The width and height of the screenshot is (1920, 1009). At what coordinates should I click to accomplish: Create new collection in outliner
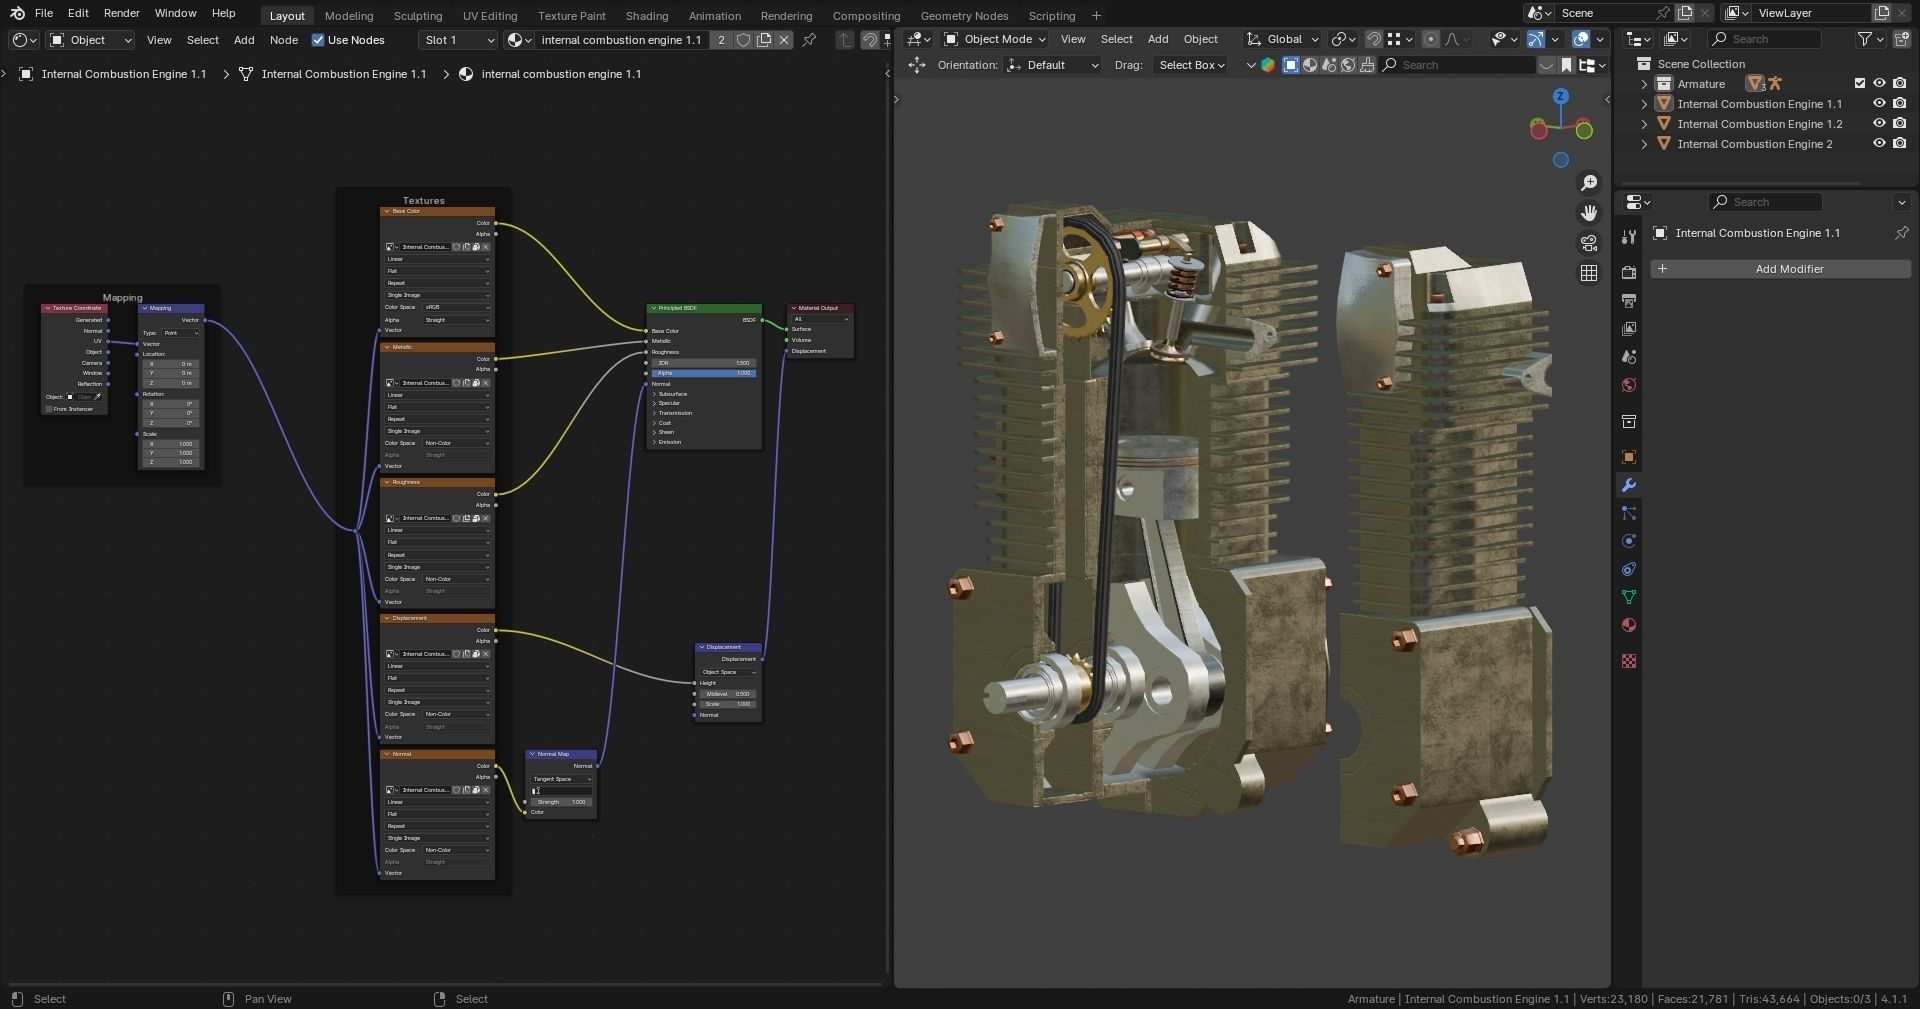pyautogui.click(x=1901, y=39)
